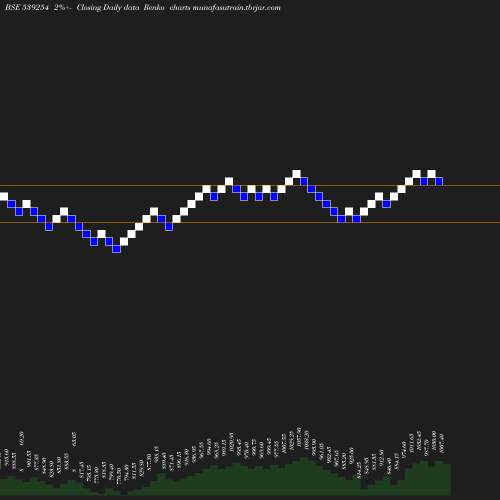The image size is (500, 500).
Task: Click the lower orange horizontal level line
Action: tap(250, 222)
